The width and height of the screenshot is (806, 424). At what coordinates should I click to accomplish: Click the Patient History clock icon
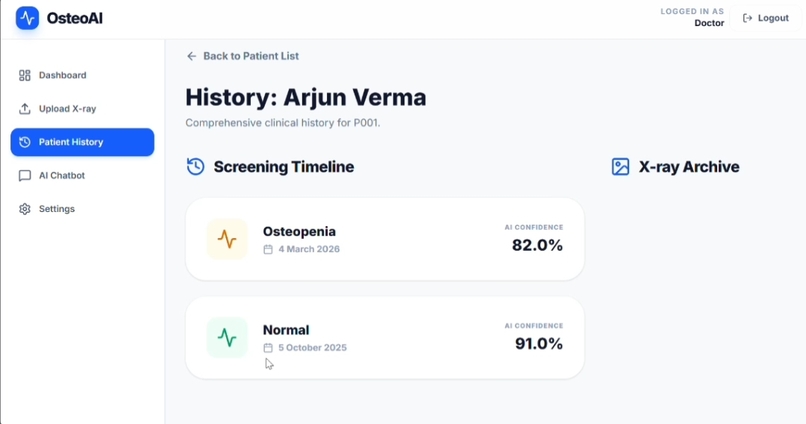(x=25, y=142)
